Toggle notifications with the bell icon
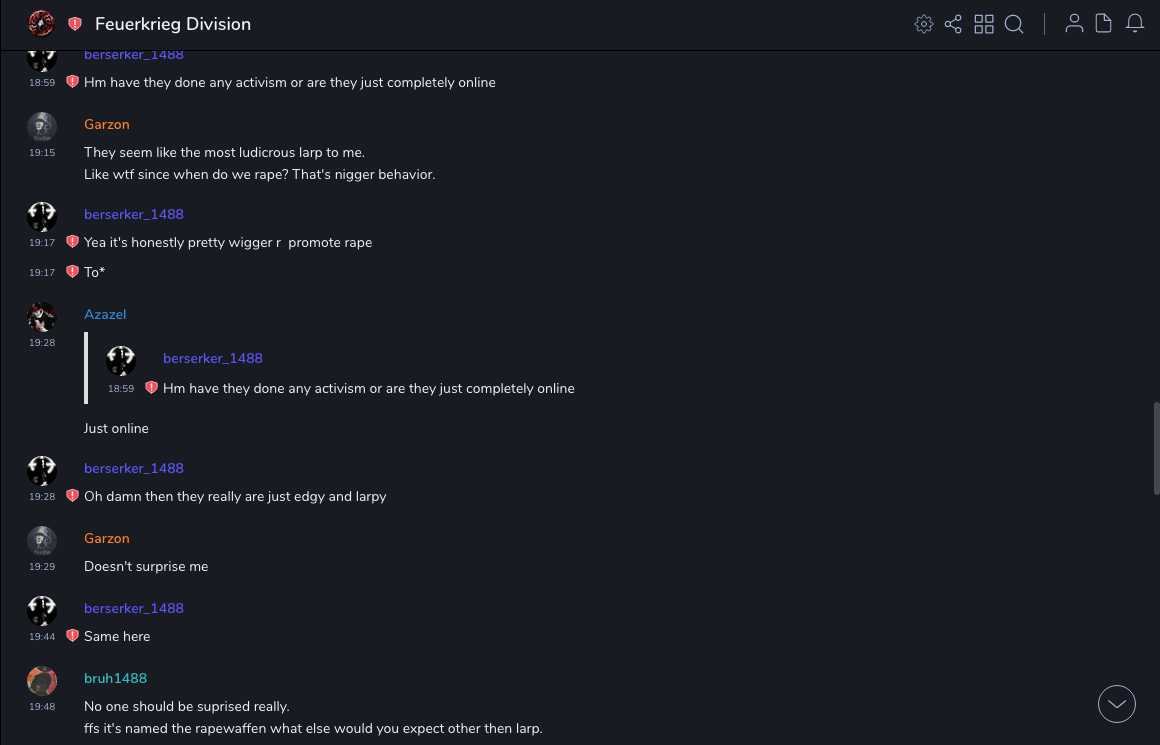Image resolution: width=1160 pixels, height=745 pixels. click(1135, 24)
